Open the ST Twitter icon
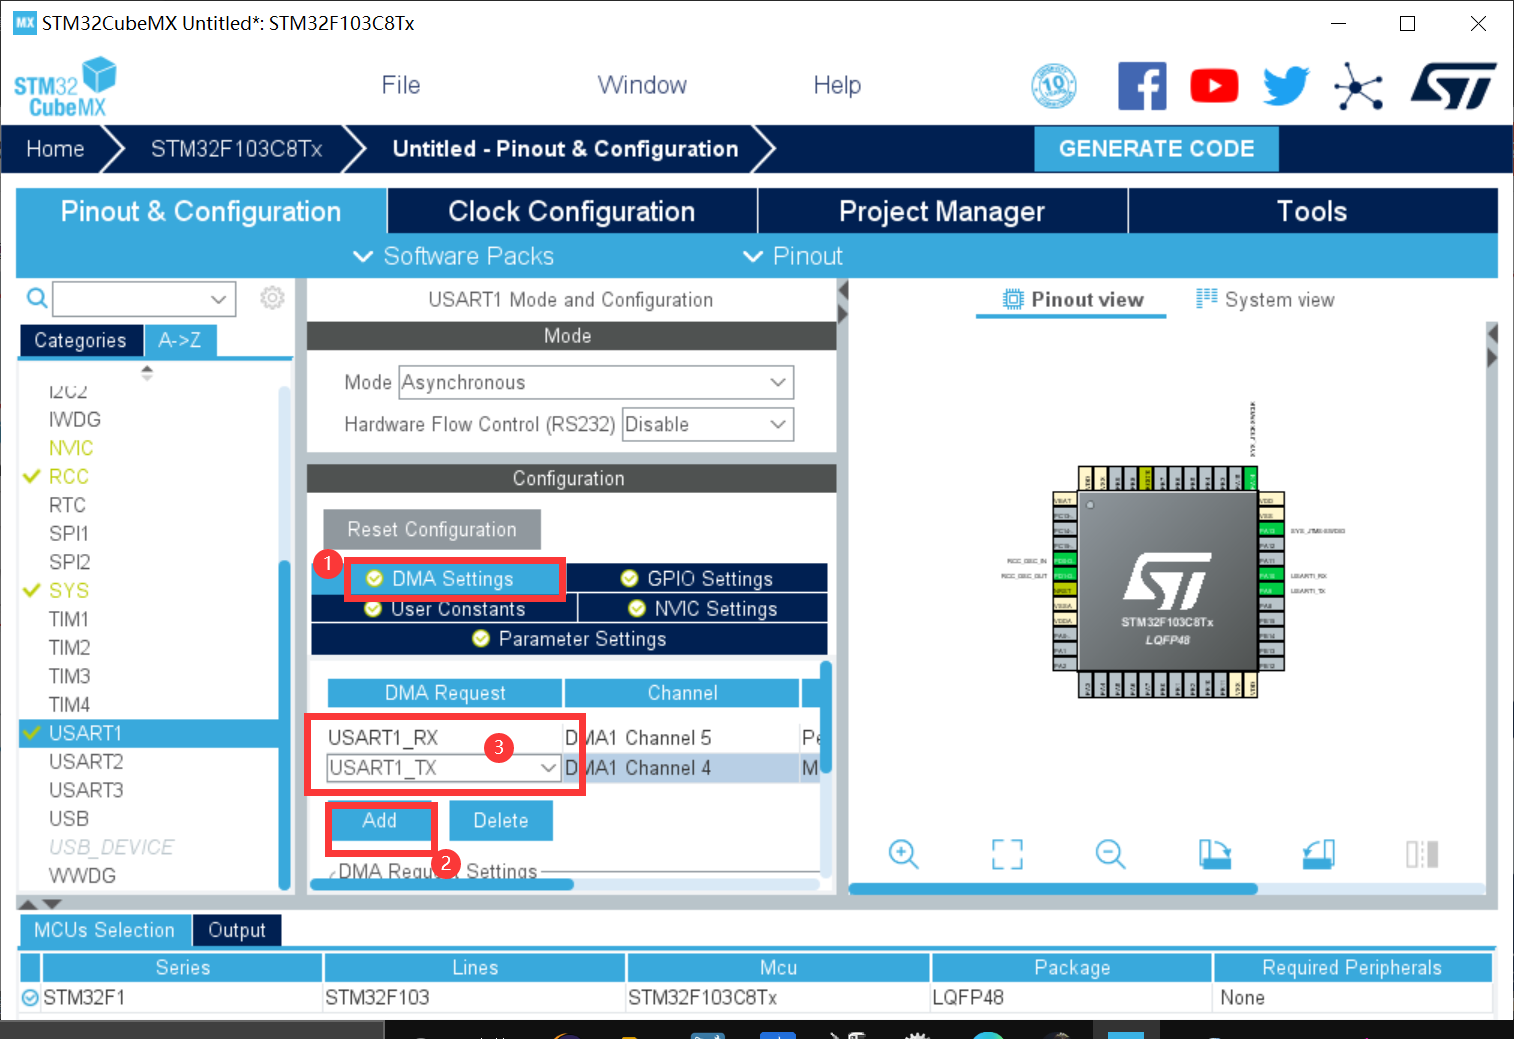 [1286, 86]
